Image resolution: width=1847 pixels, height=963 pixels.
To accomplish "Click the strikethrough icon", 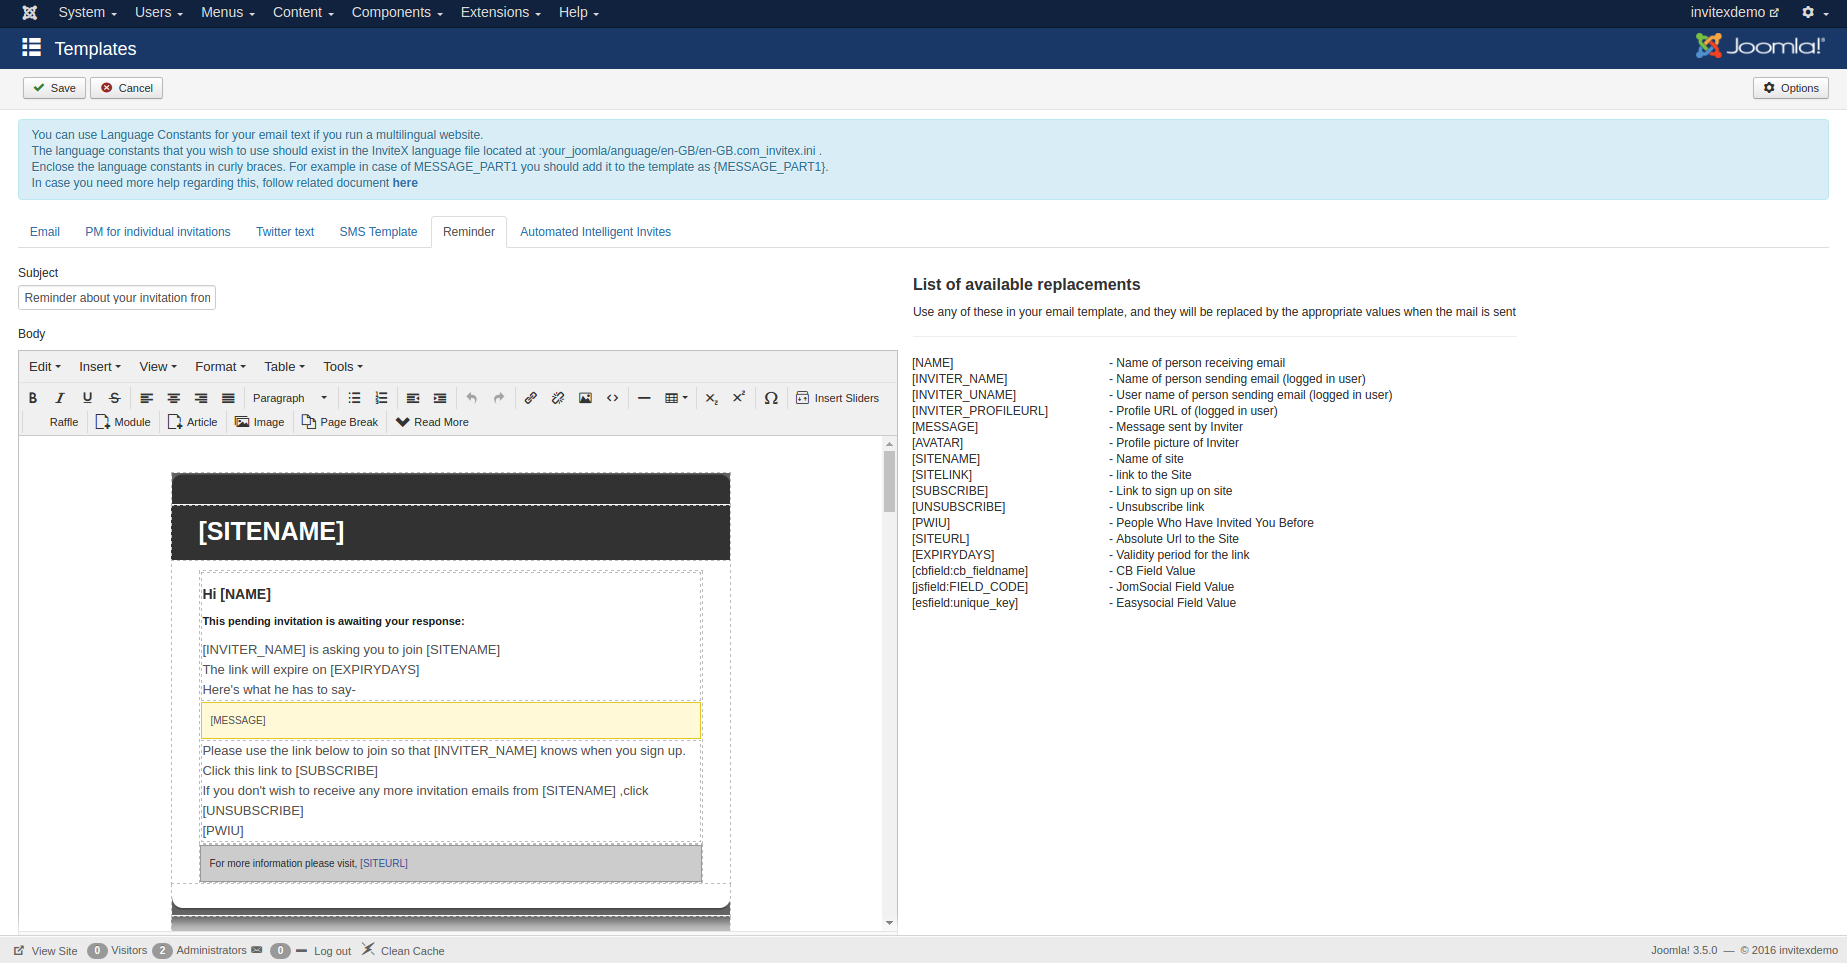I will point(115,398).
